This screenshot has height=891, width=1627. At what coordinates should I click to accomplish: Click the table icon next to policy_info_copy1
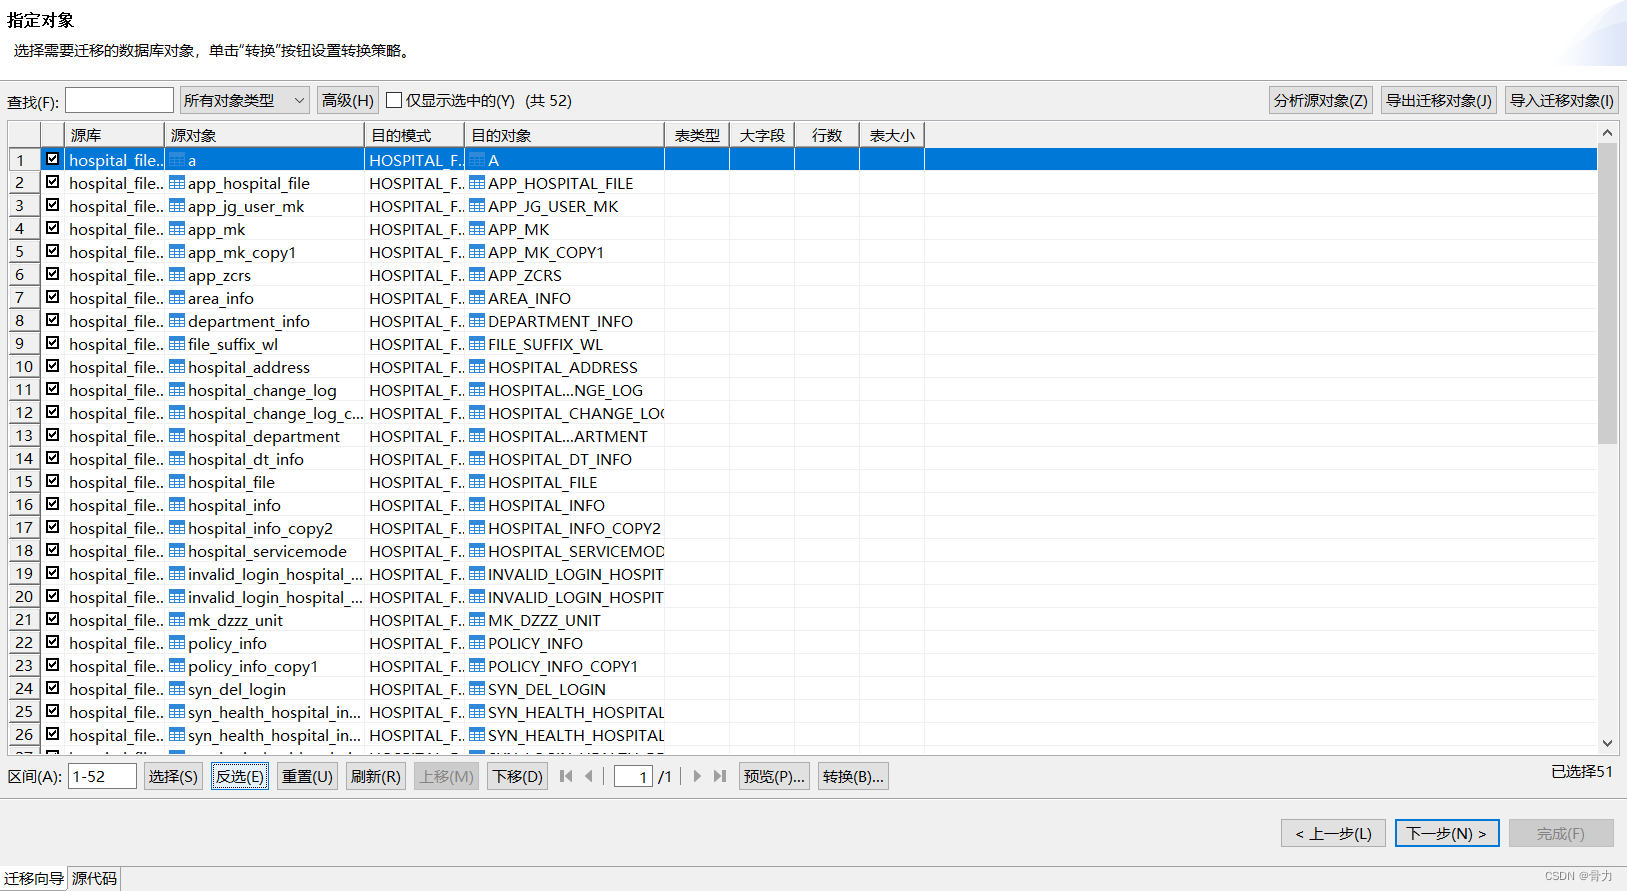click(x=177, y=666)
